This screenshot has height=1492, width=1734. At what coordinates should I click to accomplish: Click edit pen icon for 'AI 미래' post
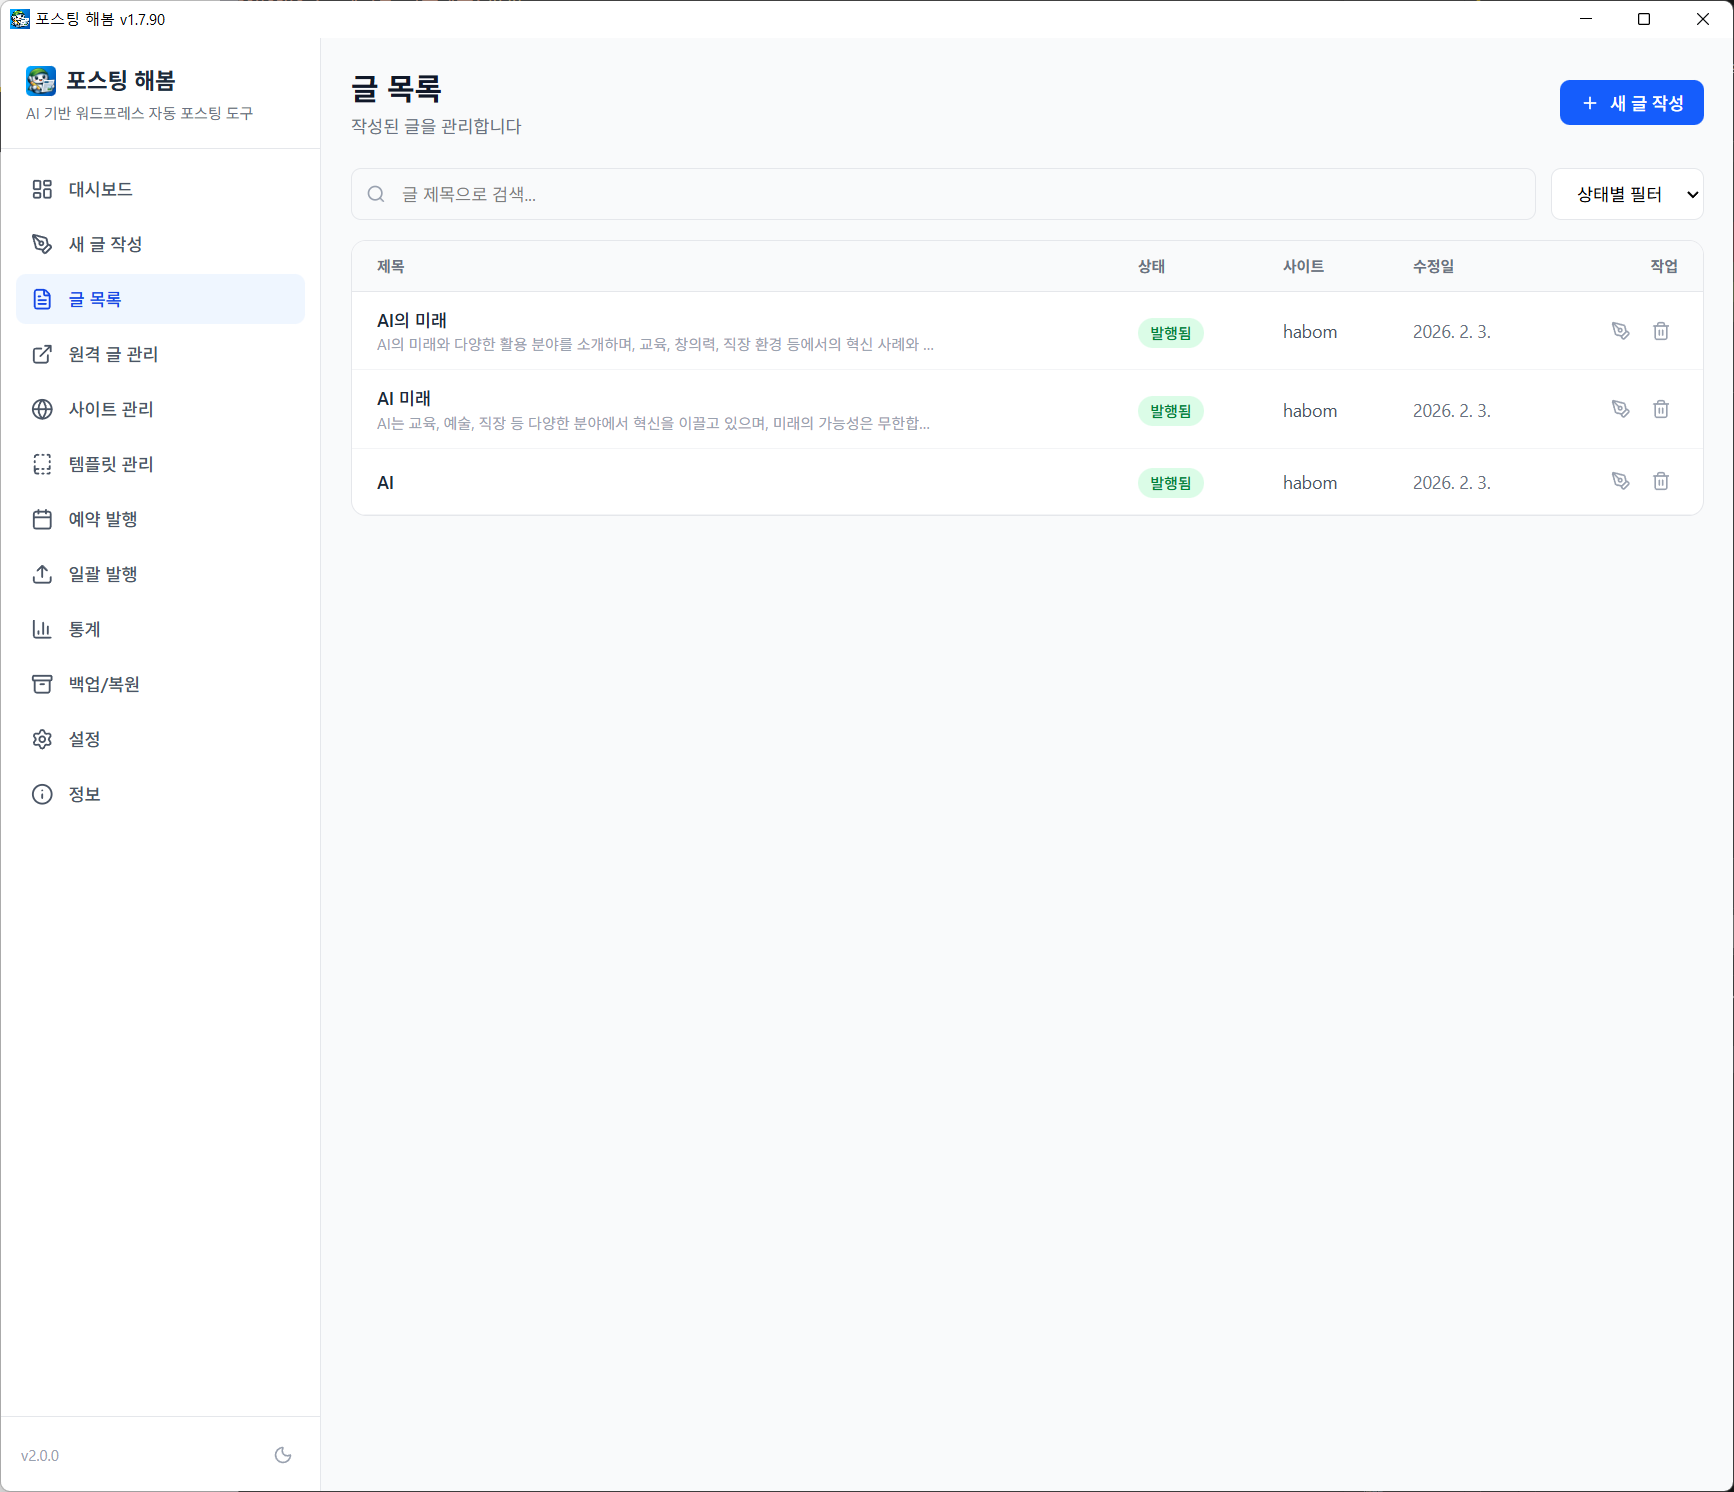pyautogui.click(x=1620, y=409)
